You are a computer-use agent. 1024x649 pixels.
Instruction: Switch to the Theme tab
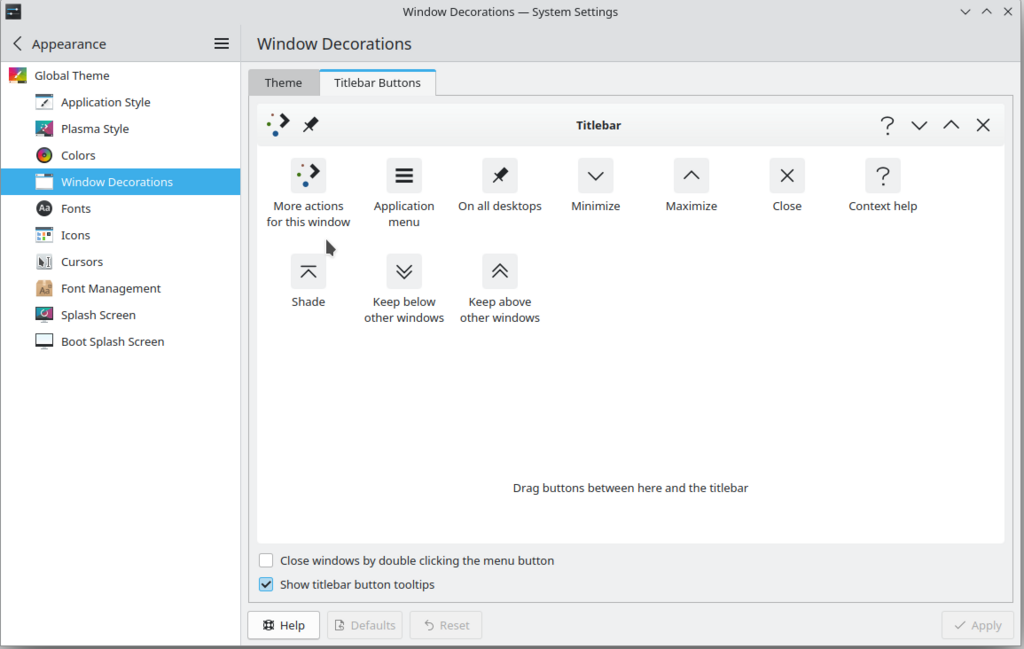click(x=283, y=83)
